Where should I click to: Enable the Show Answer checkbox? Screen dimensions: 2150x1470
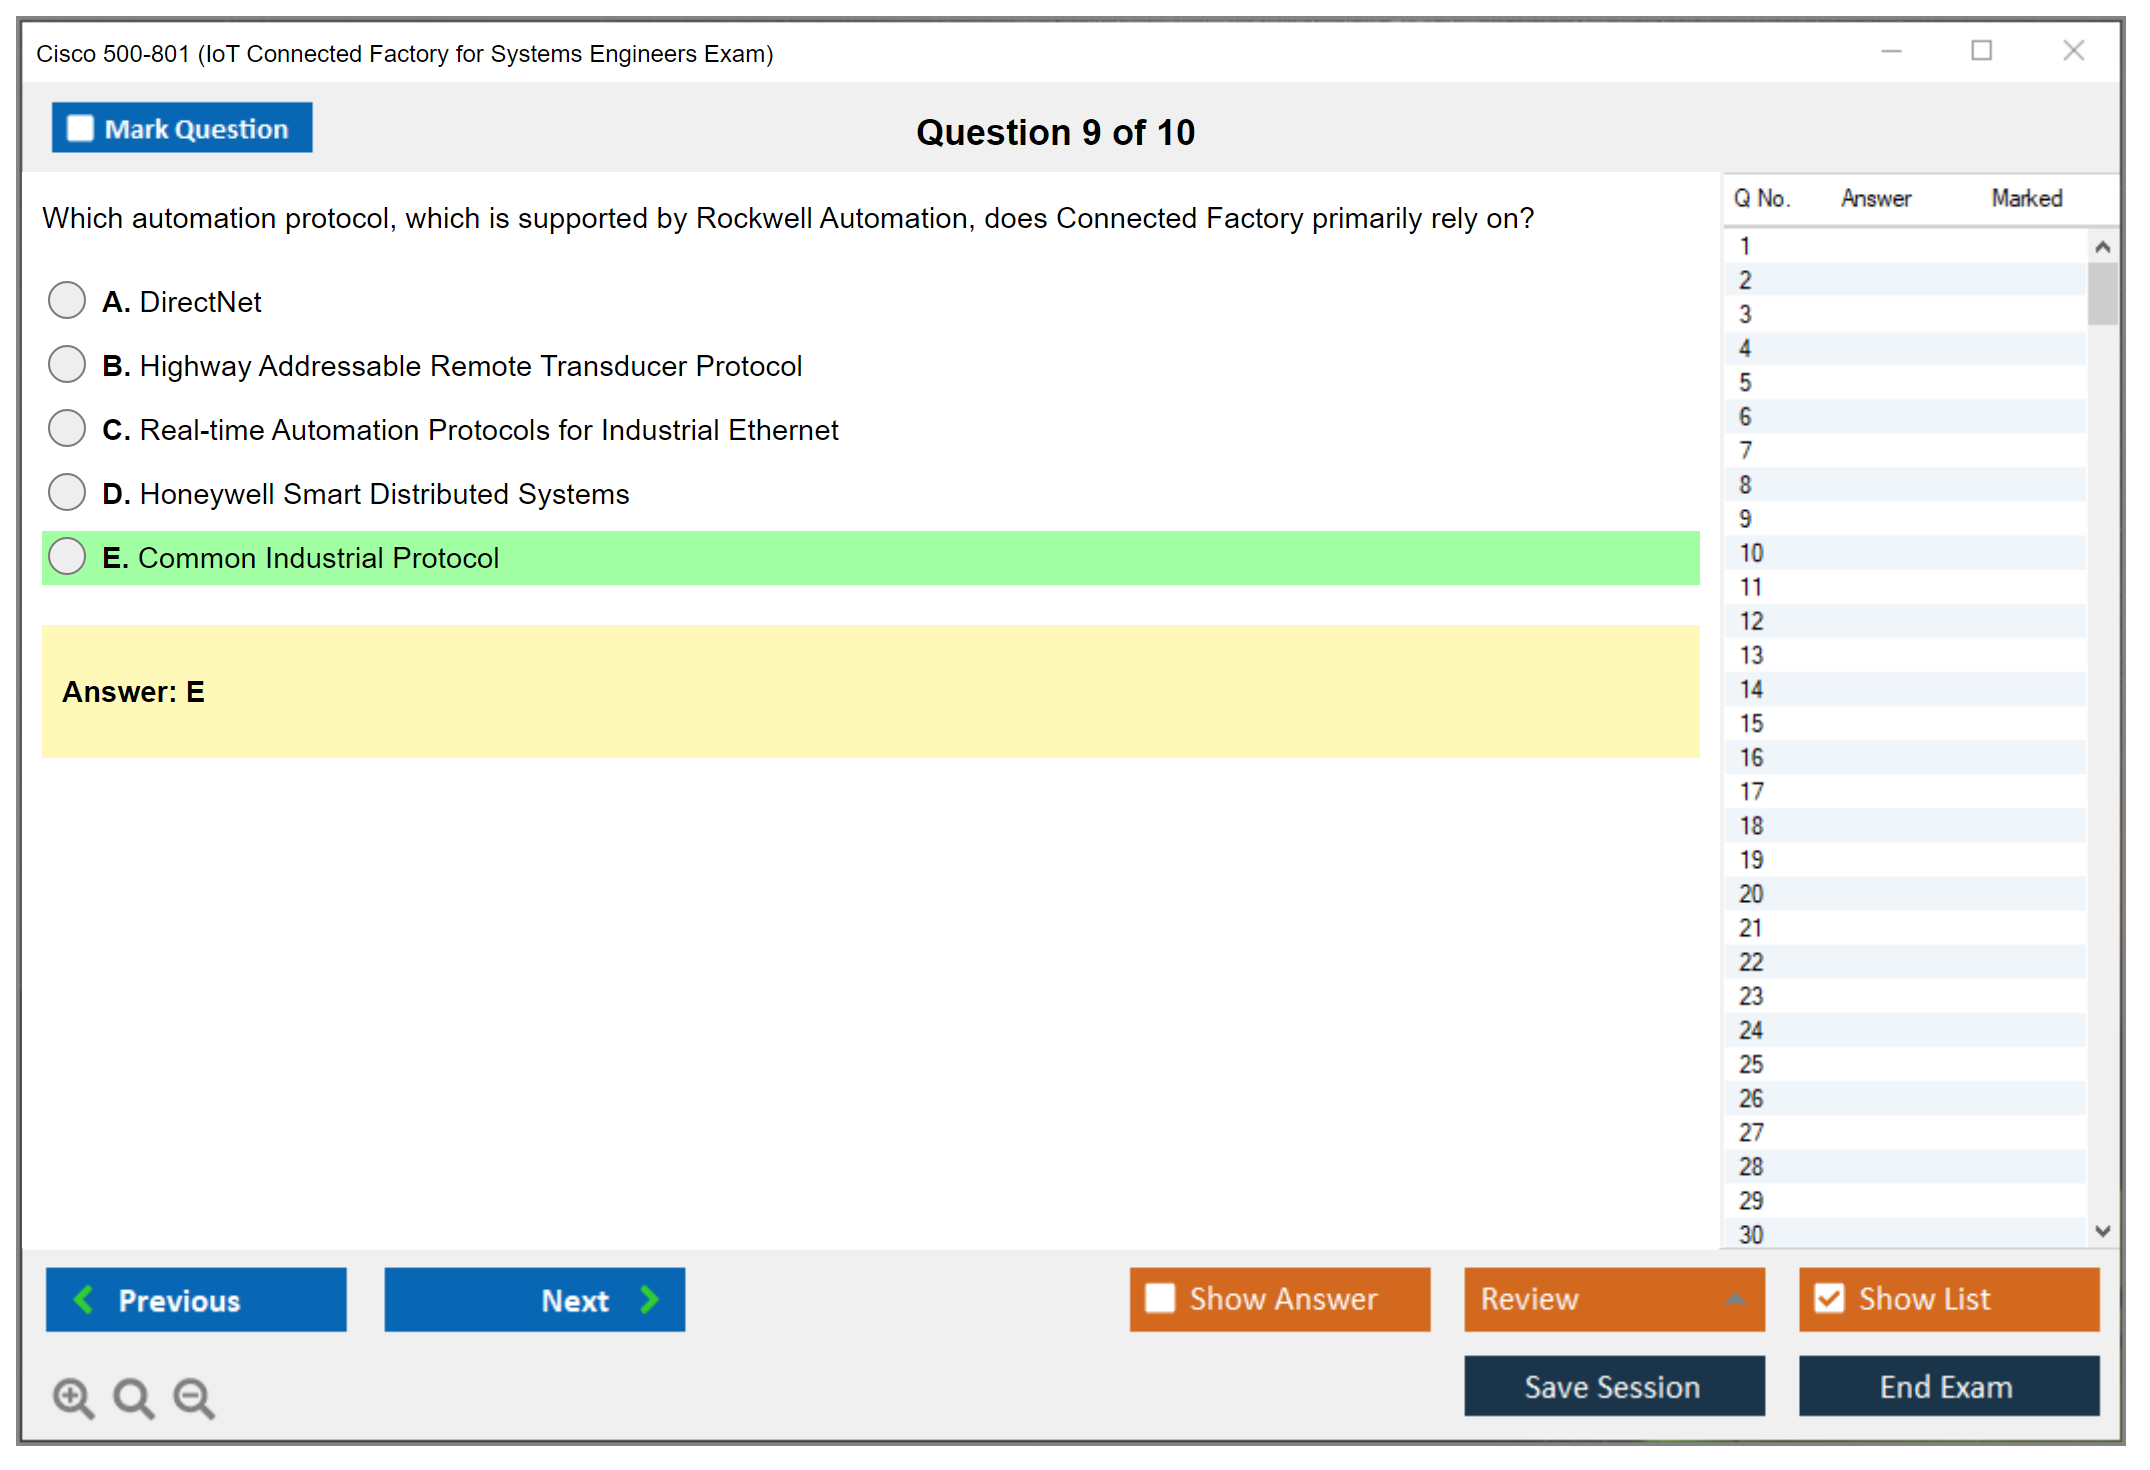(x=1160, y=1298)
